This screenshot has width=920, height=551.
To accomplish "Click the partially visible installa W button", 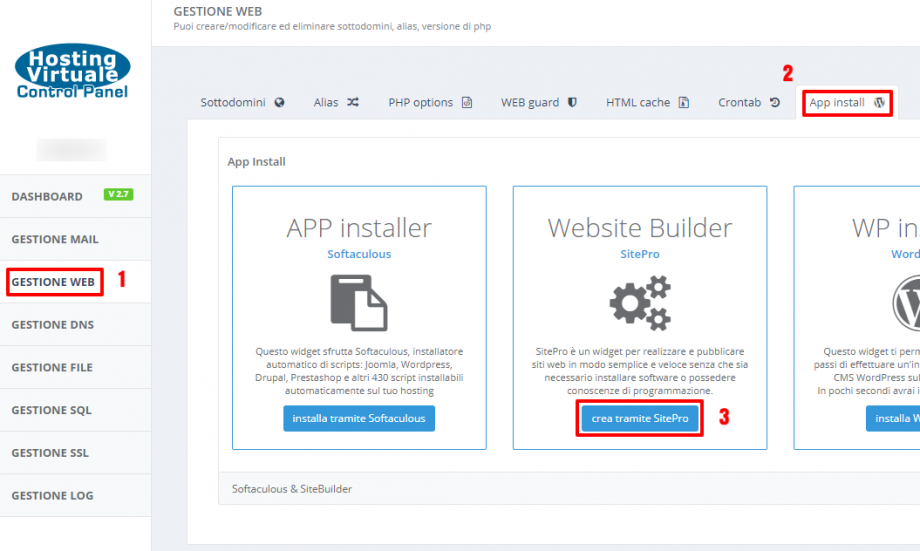I will point(893,418).
